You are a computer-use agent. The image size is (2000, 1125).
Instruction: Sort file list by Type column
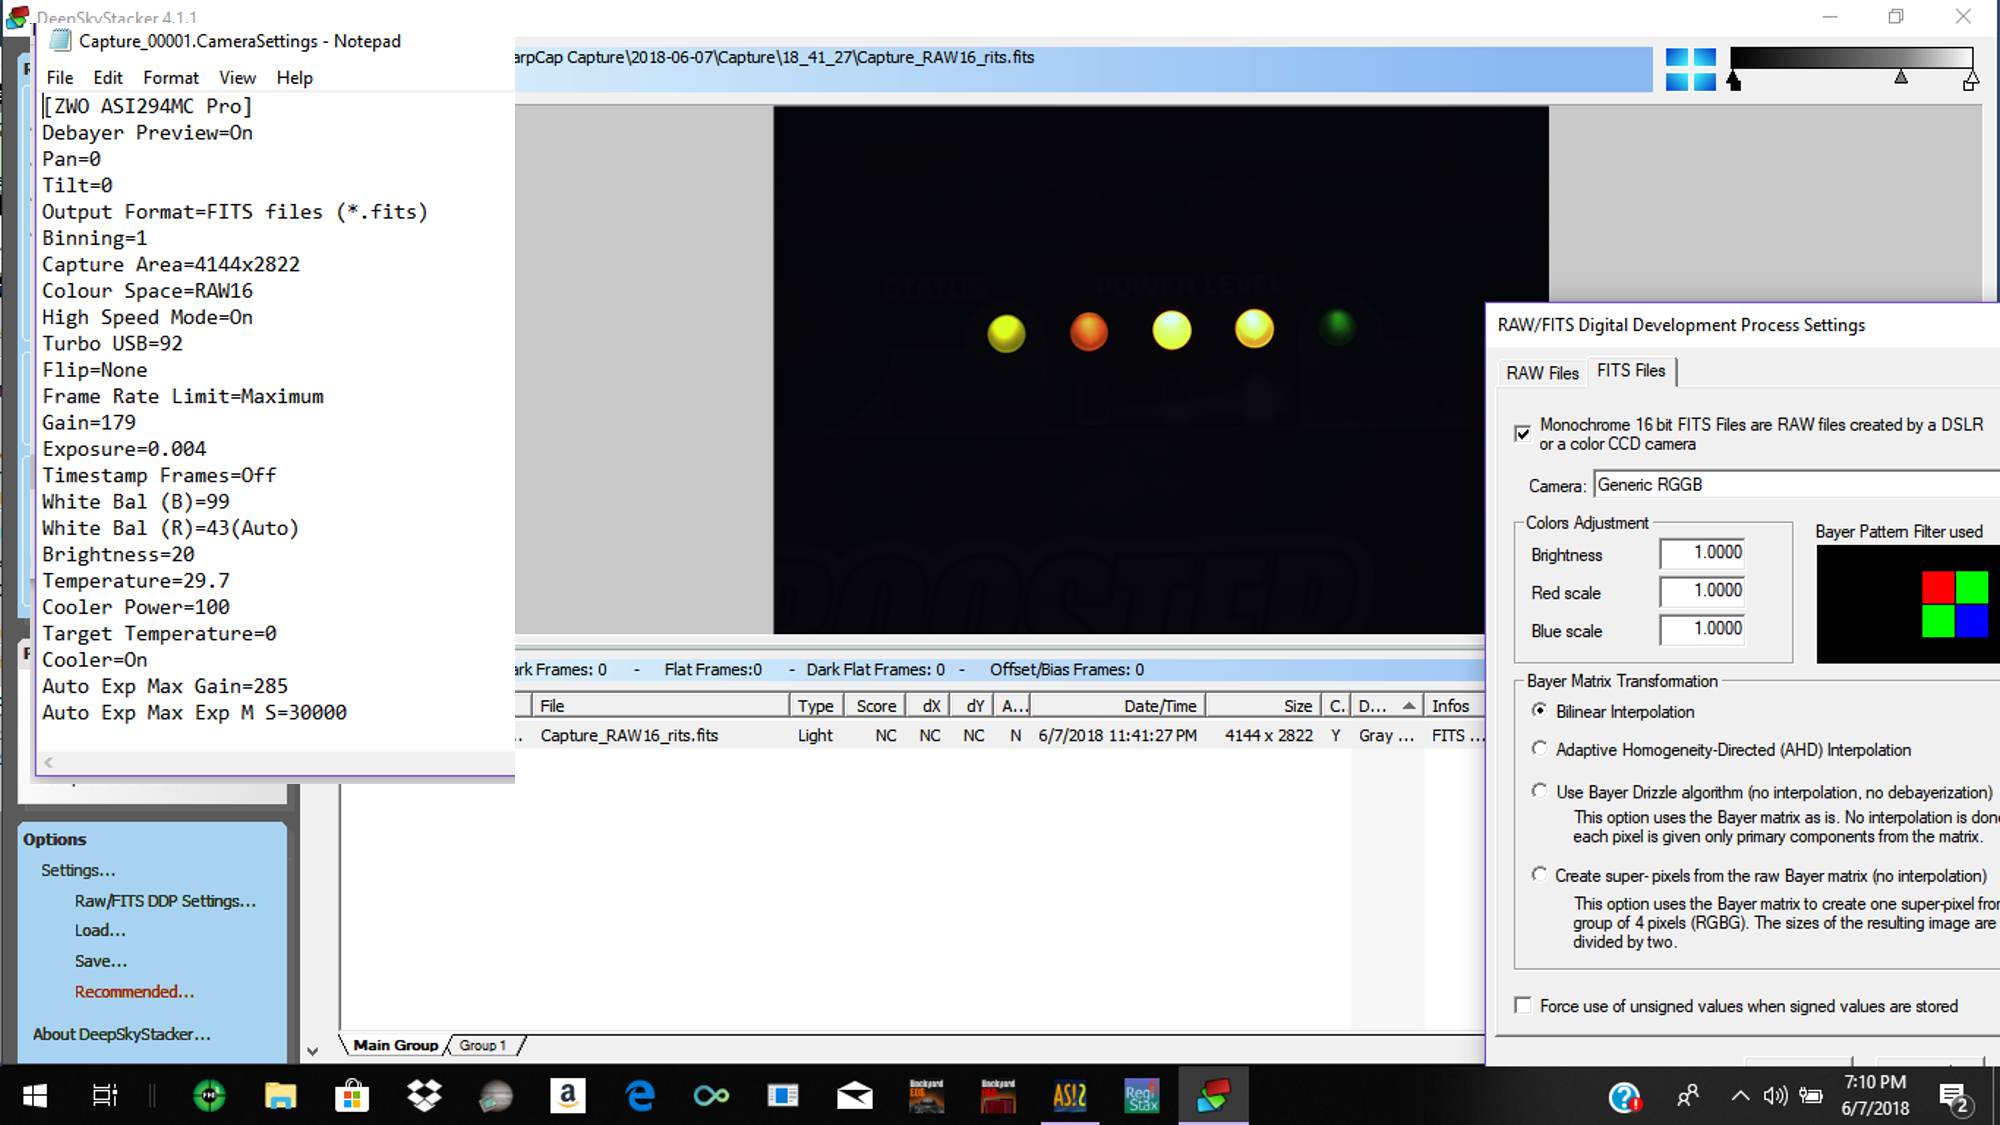(x=816, y=706)
